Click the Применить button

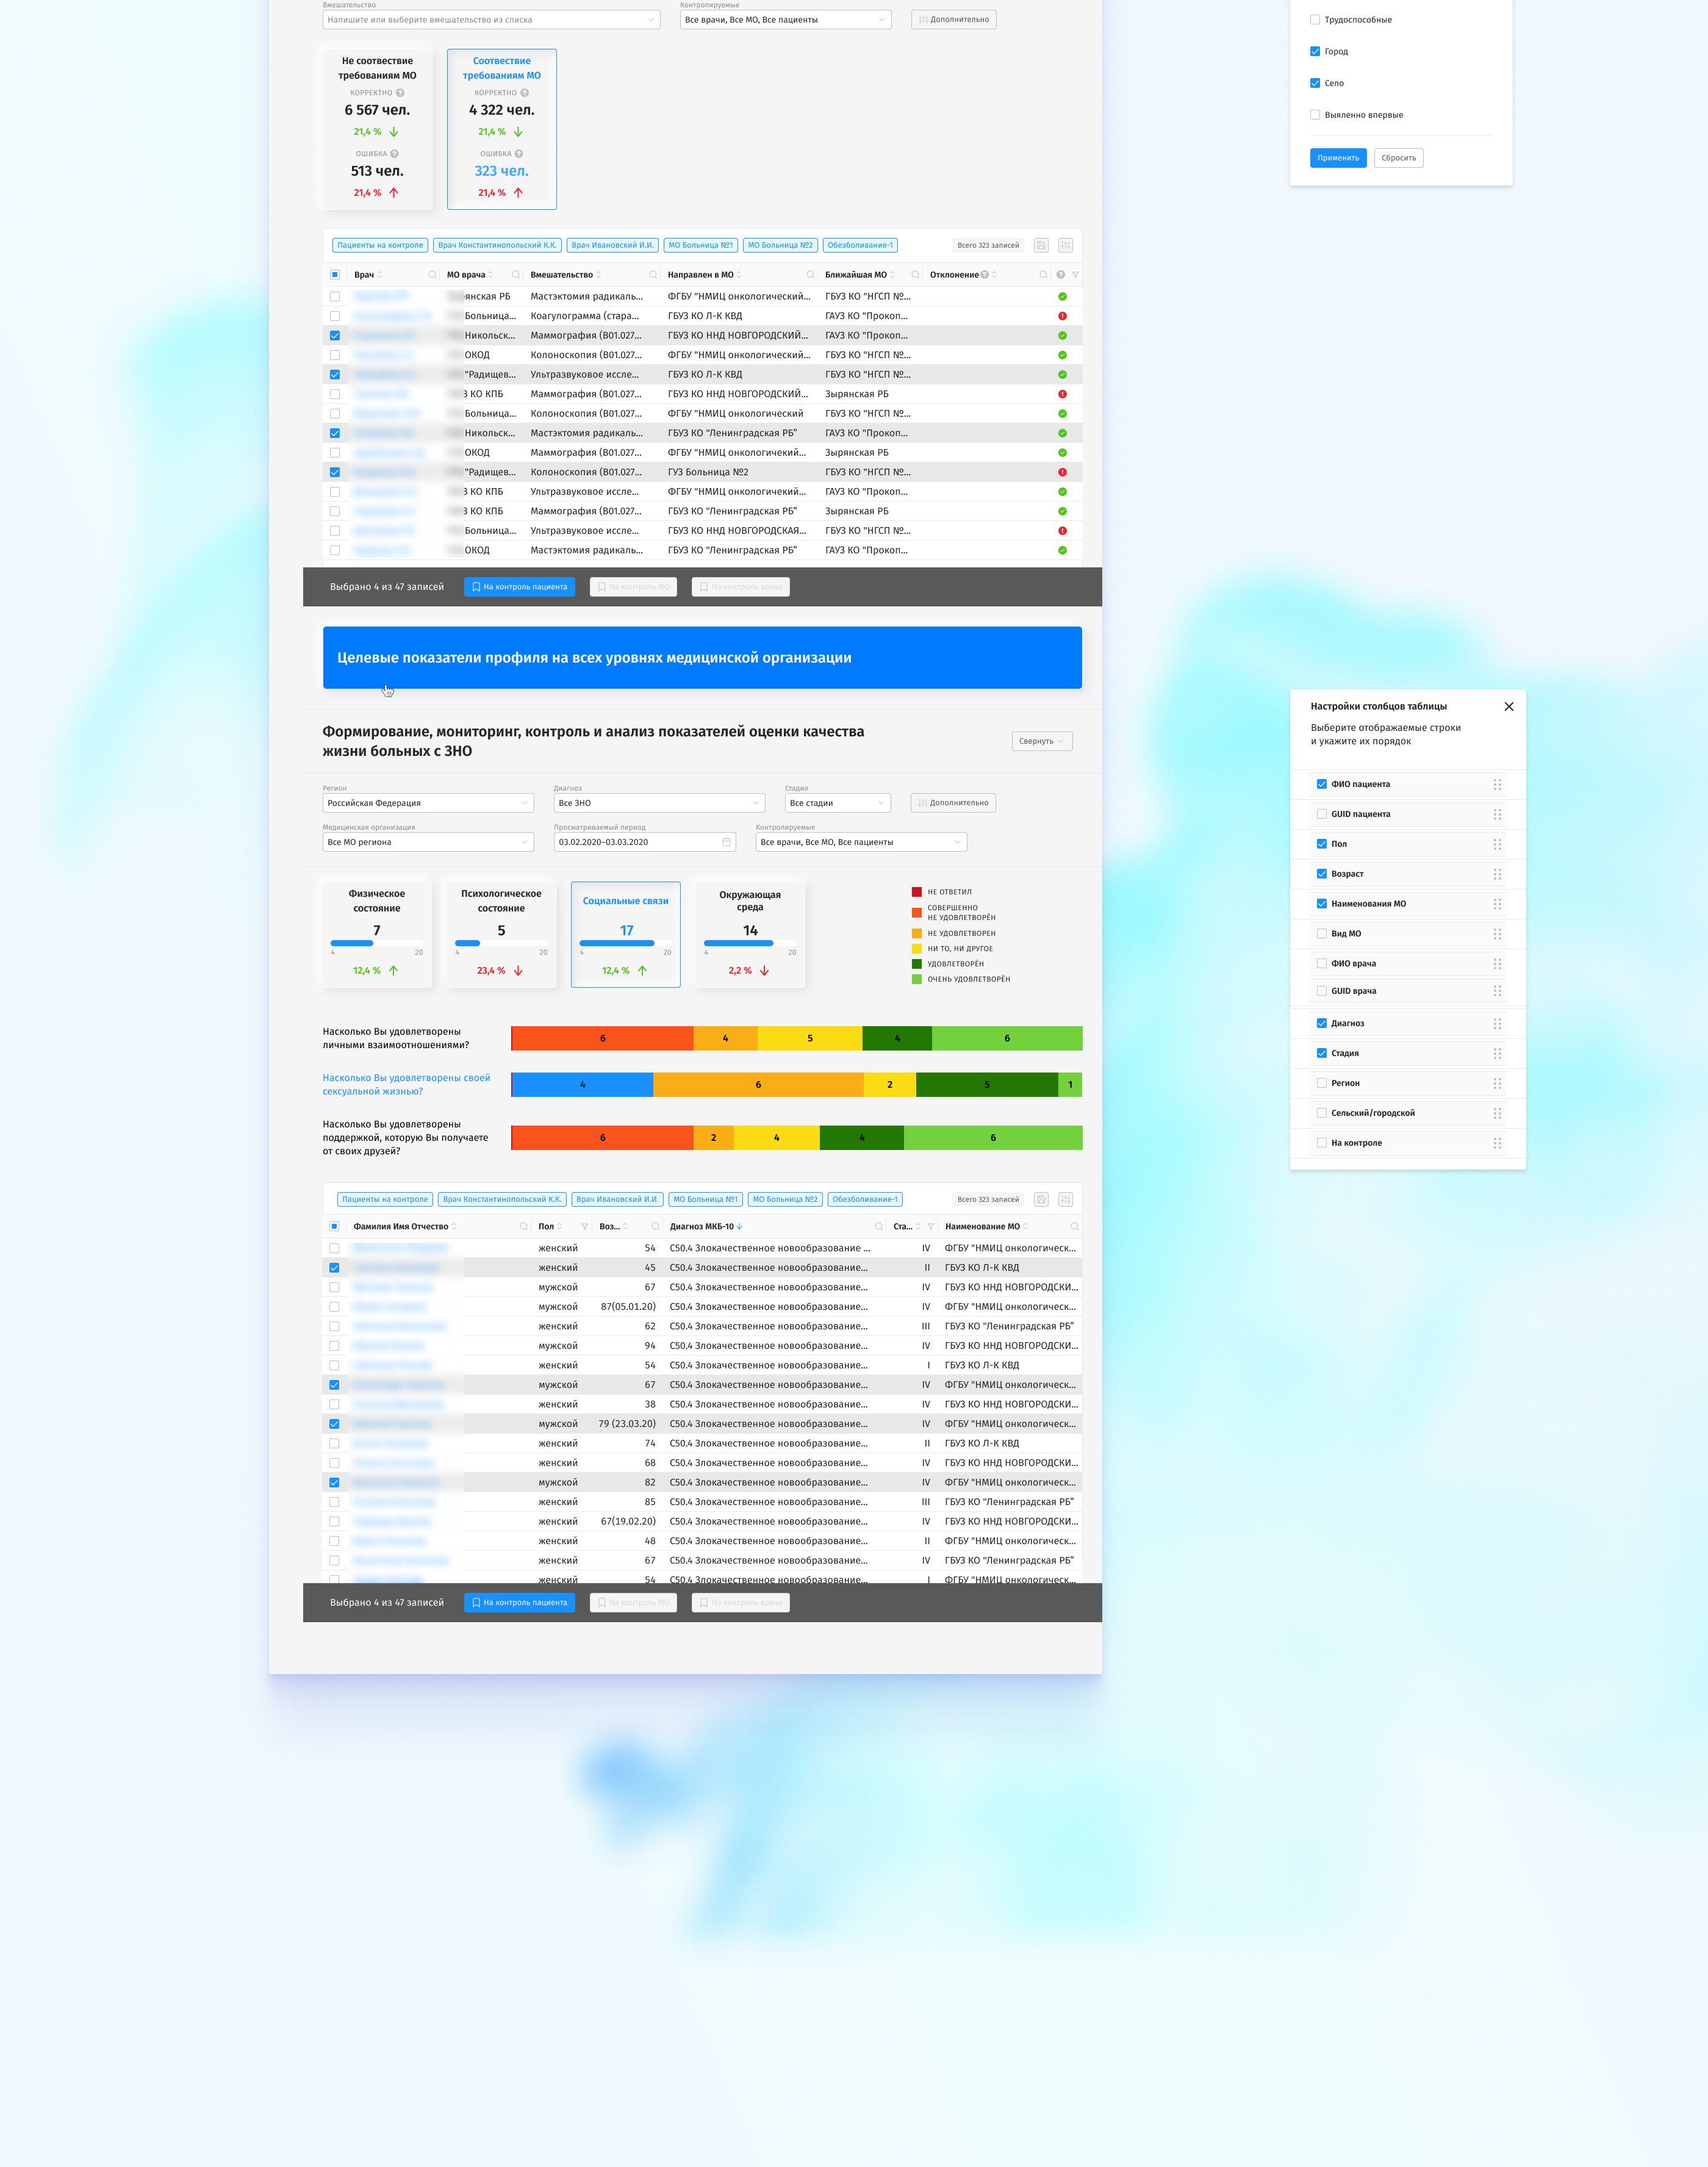pos(1338,158)
